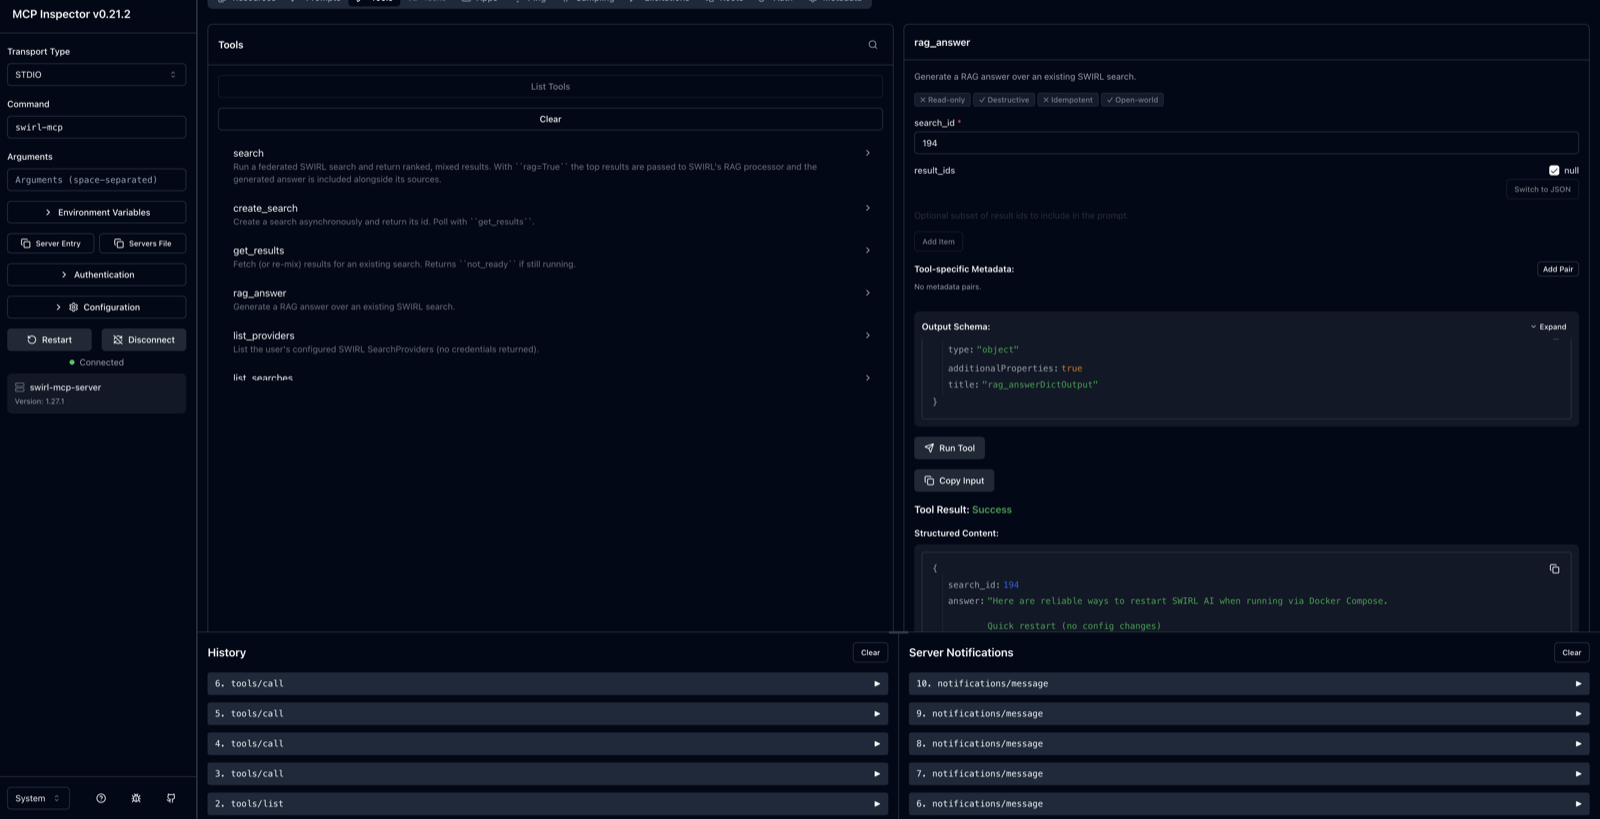Image resolution: width=1600 pixels, height=819 pixels.
Task: Disconnect from the MCP server
Action: click(144, 340)
